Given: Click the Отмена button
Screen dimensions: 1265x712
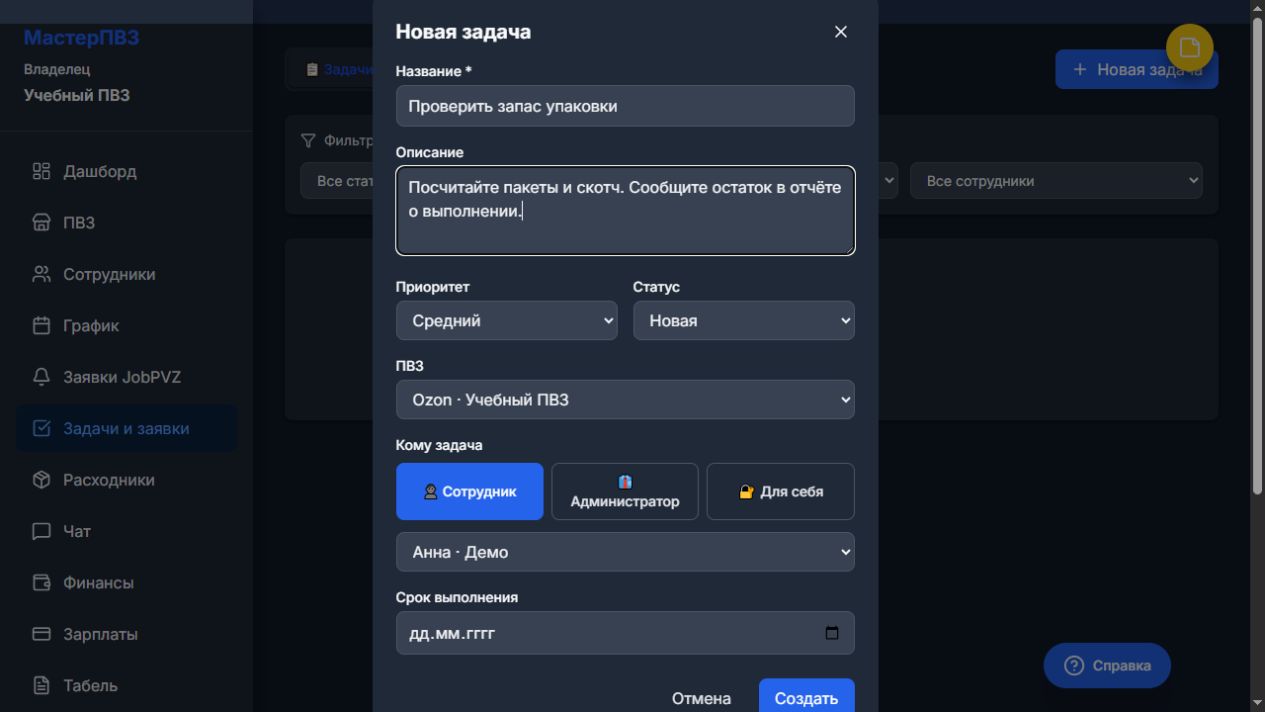Looking at the screenshot, I should click(x=701, y=698).
